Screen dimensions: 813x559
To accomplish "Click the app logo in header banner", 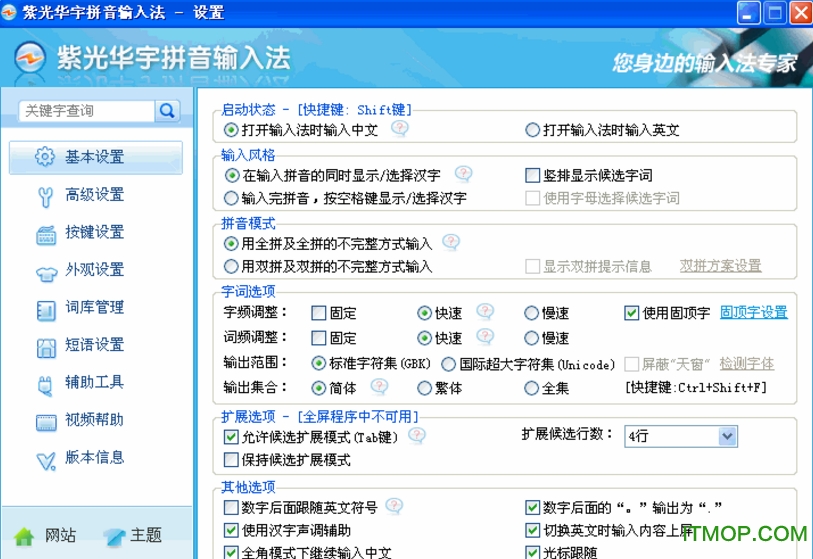I will coord(30,58).
